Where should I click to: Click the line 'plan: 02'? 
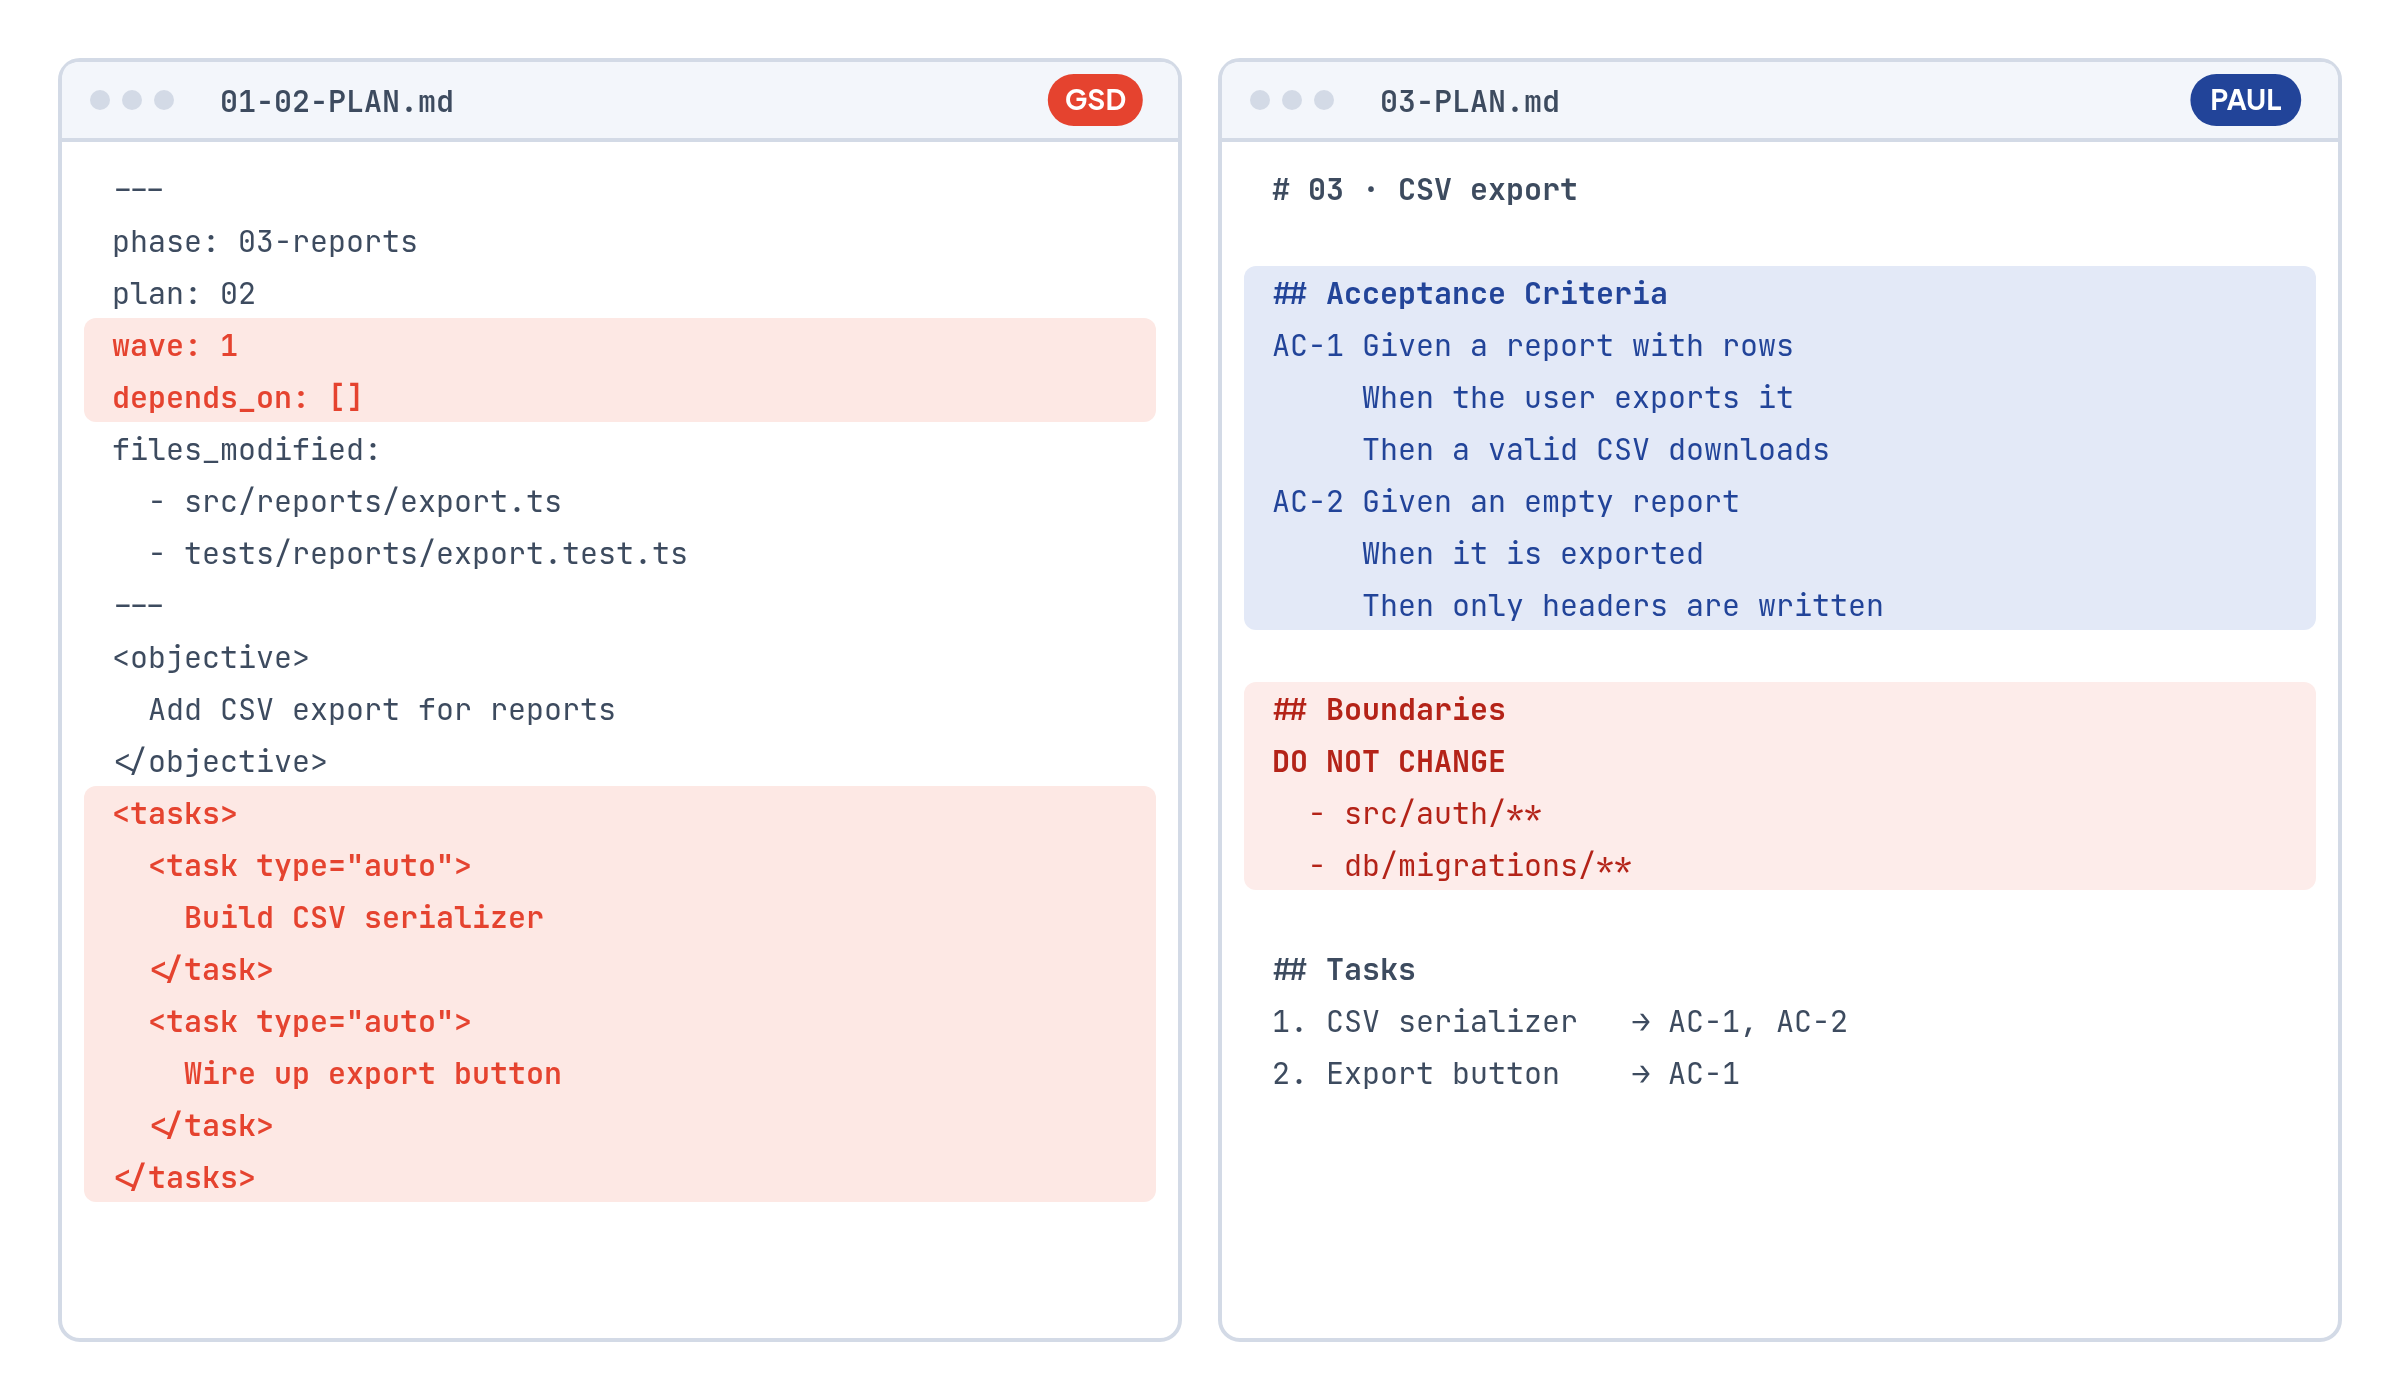(x=184, y=294)
